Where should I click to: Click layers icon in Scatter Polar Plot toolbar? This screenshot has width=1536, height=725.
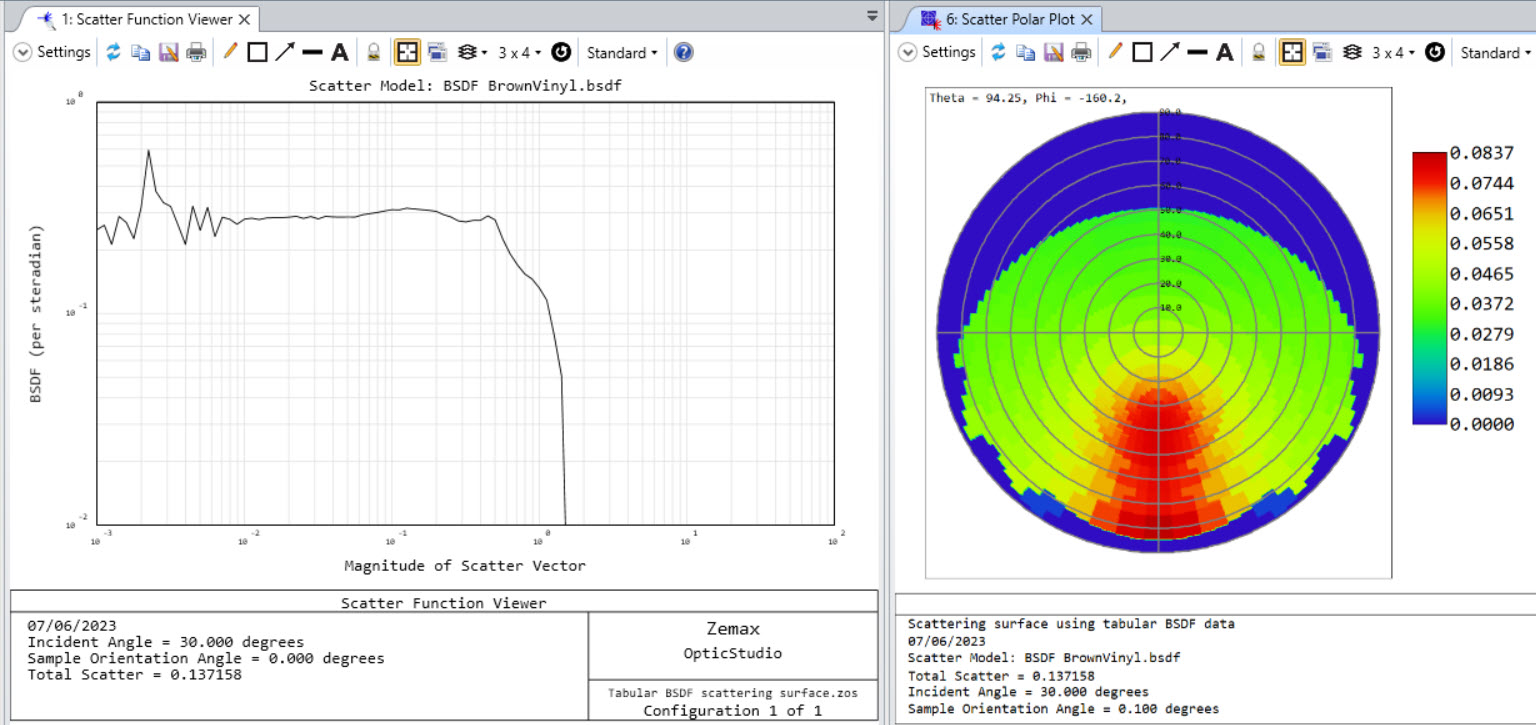point(1352,52)
